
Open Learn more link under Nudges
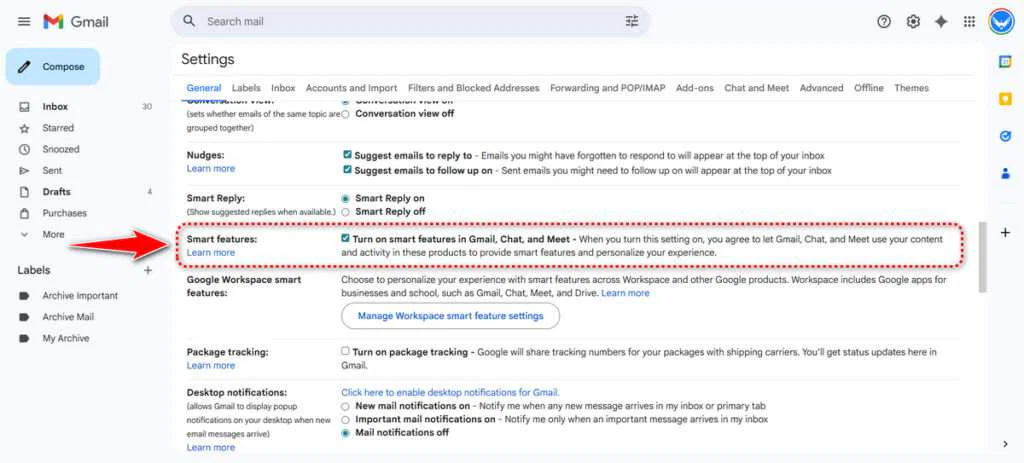[x=210, y=168]
